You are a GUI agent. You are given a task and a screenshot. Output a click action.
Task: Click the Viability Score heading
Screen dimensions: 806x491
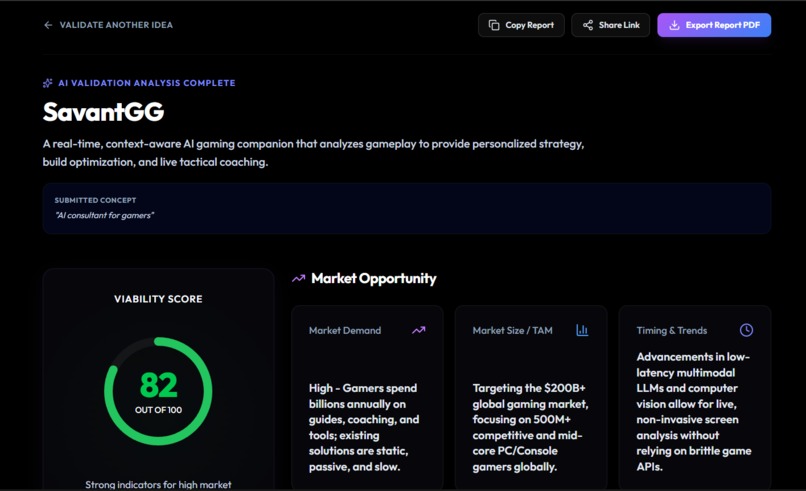(158, 299)
